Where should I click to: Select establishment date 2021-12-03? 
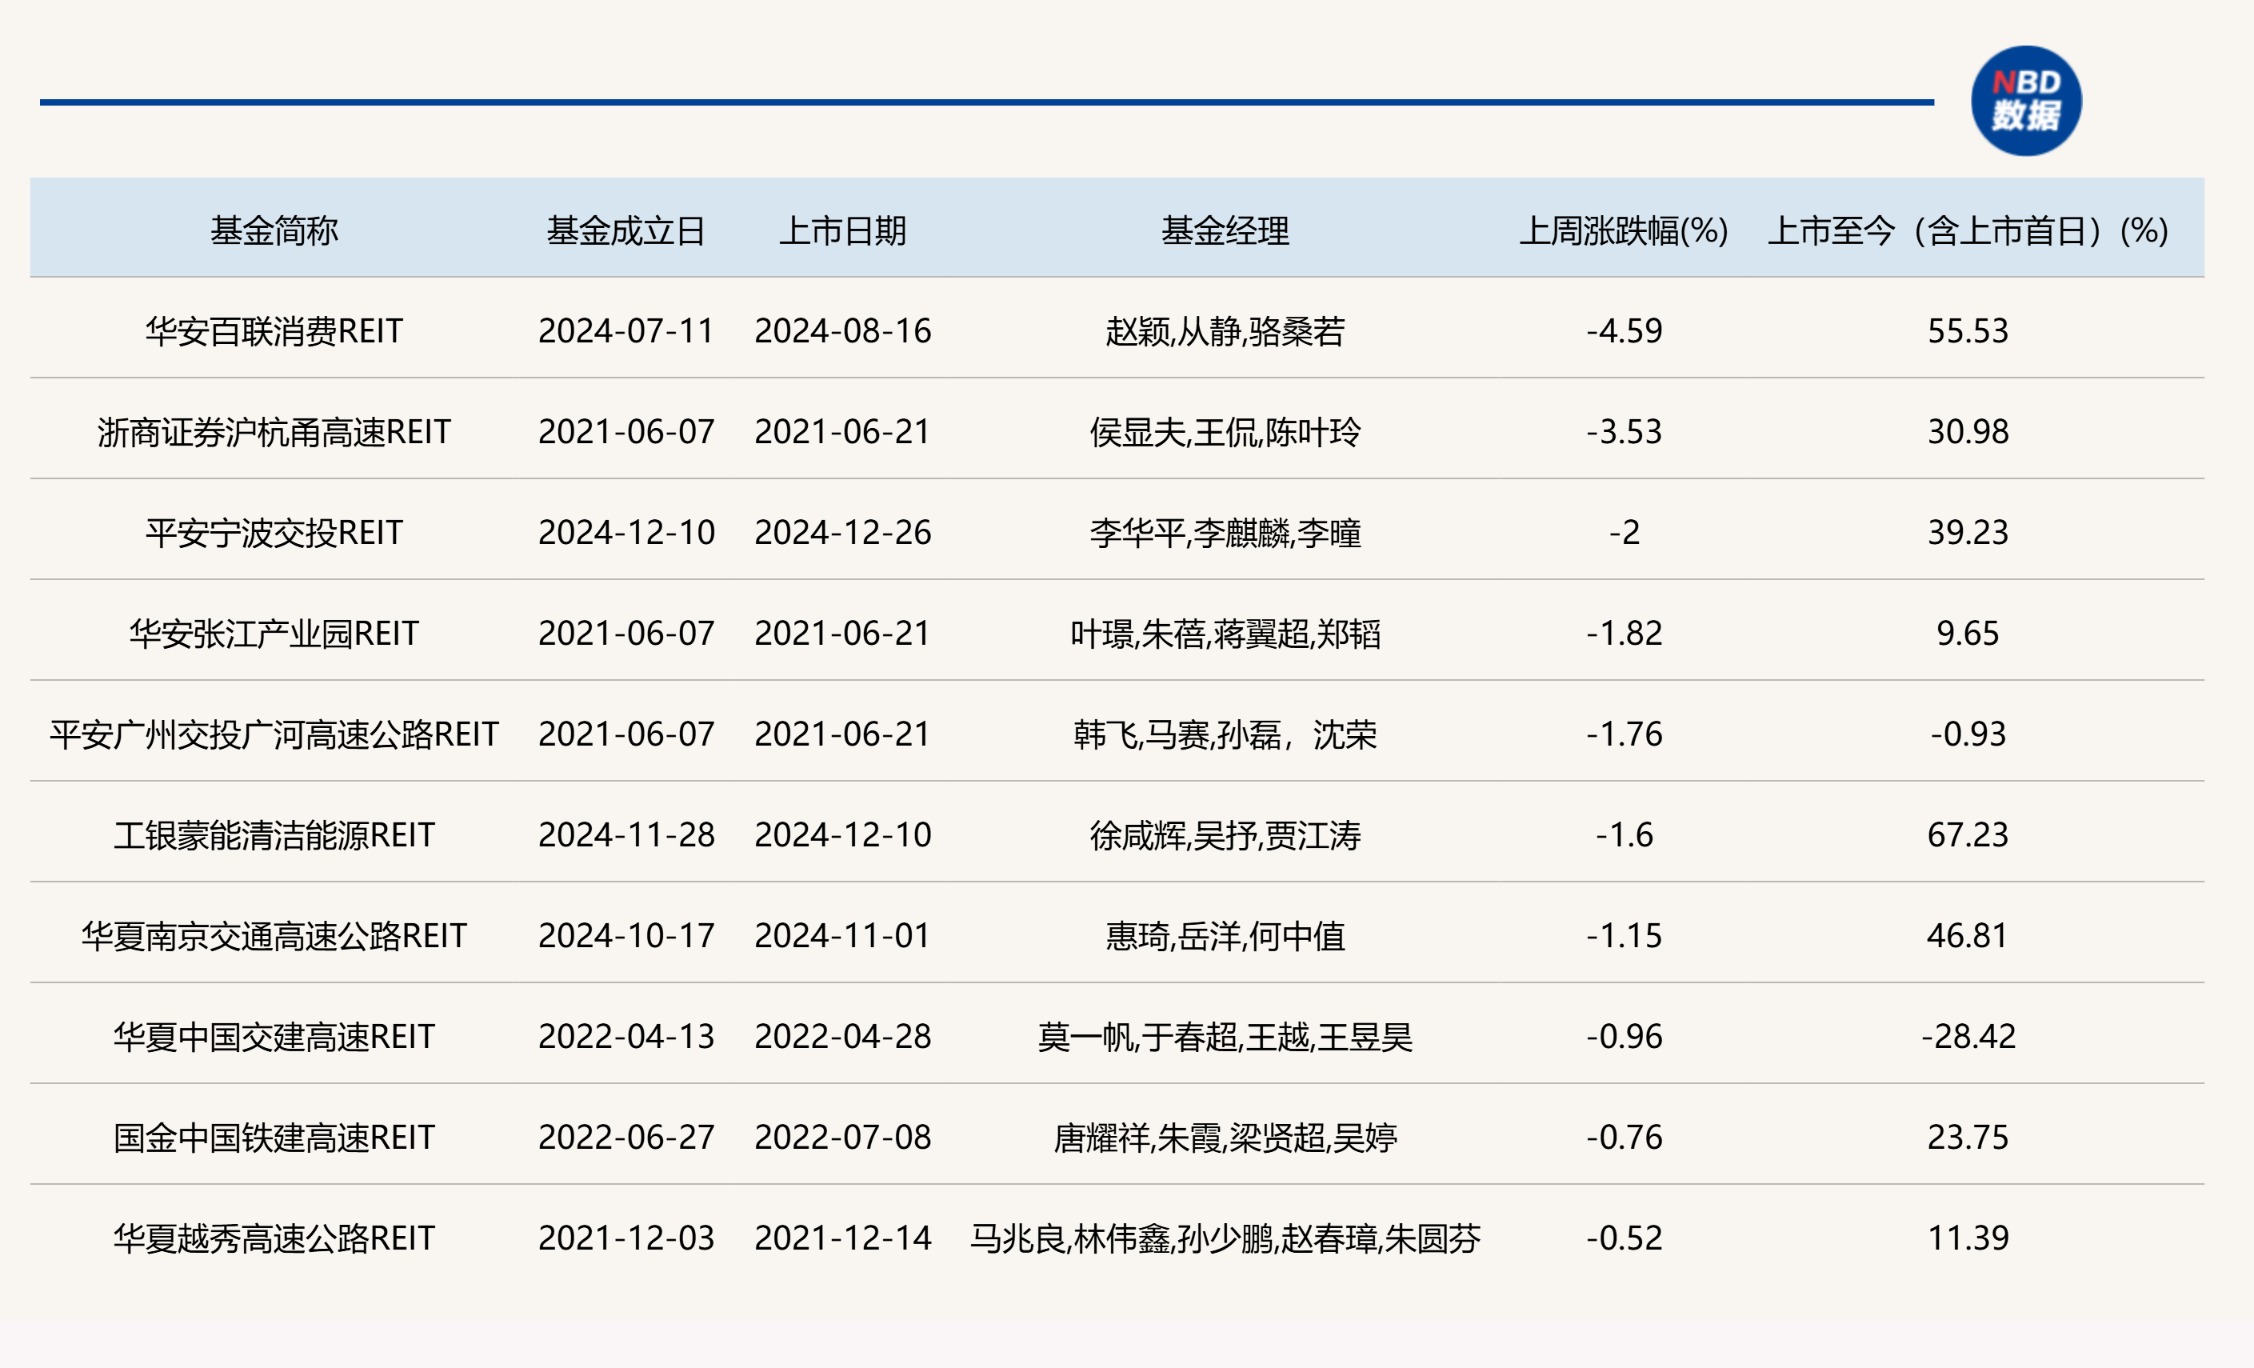pyautogui.click(x=626, y=1239)
